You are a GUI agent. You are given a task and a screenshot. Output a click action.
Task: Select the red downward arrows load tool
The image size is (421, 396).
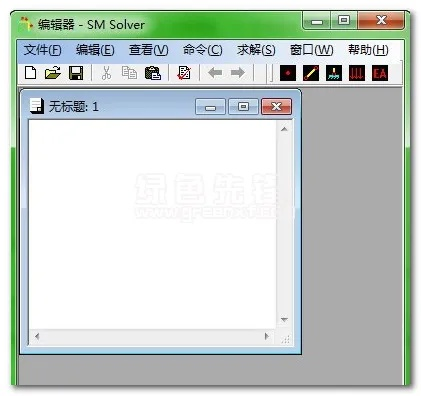pos(357,73)
